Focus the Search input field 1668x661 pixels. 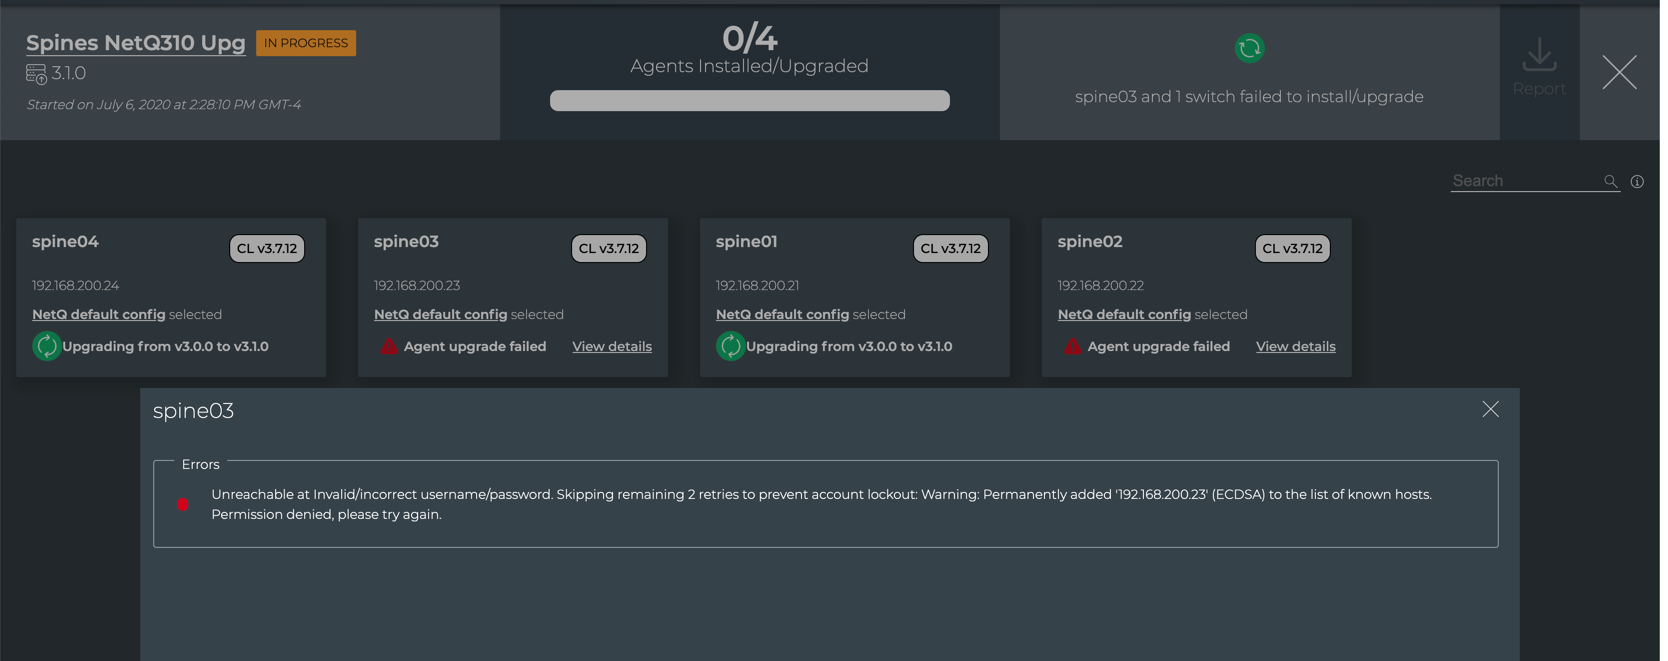click(x=1523, y=181)
